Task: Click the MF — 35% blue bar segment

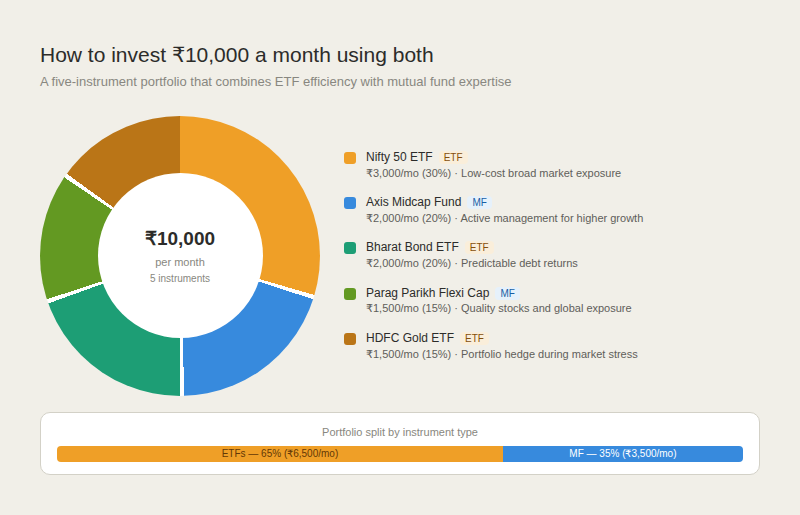Action: (x=623, y=454)
